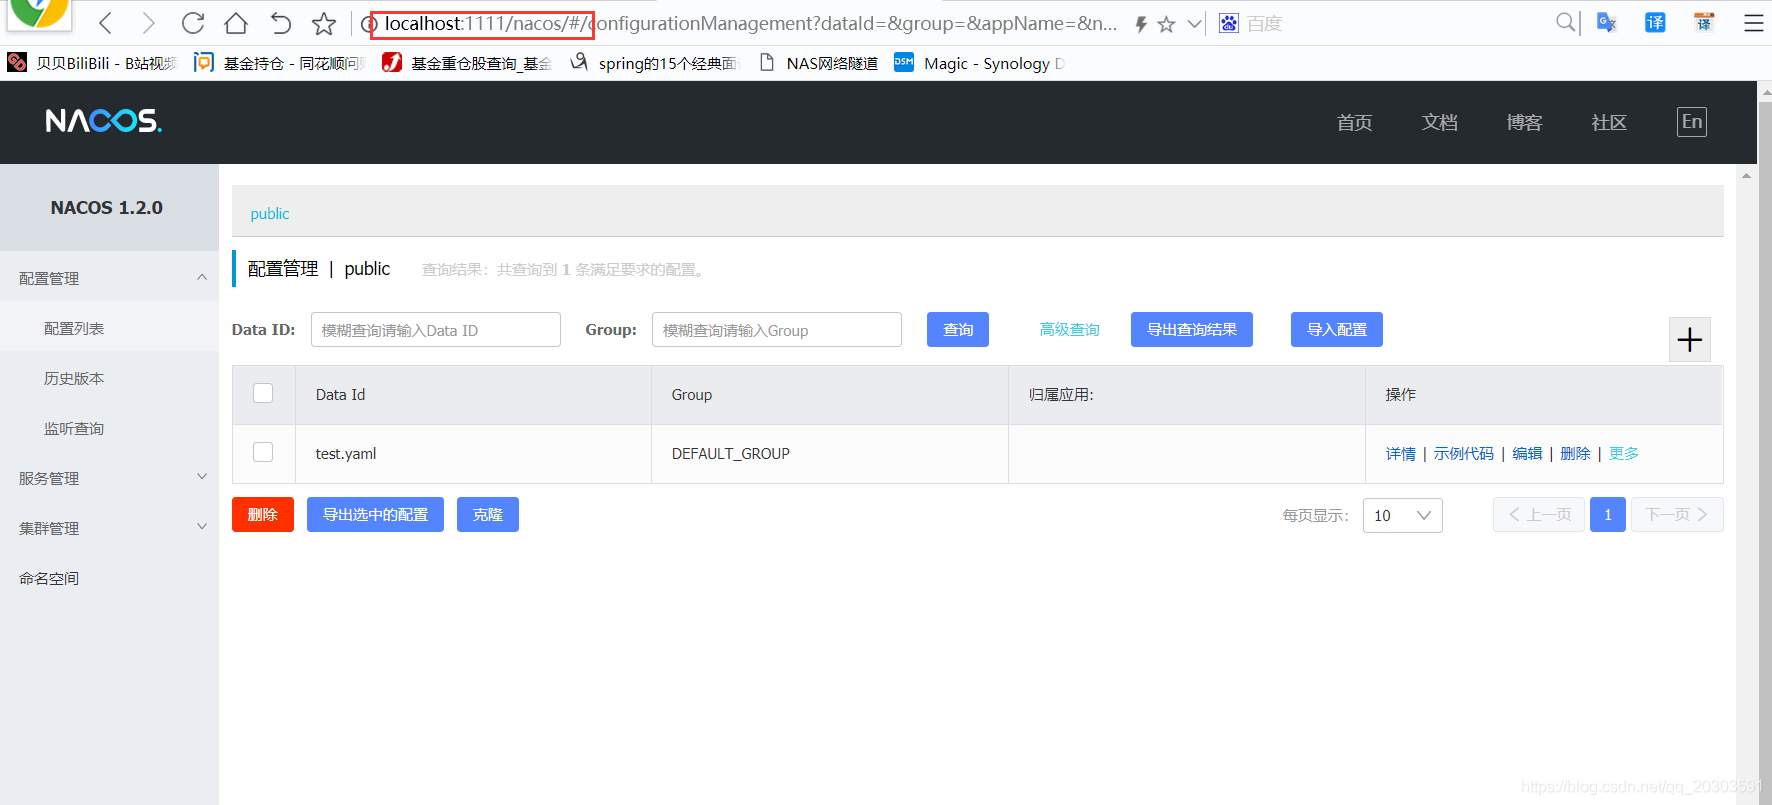This screenshot has width=1772, height=805.
Task: Open 详情 for test.yaml
Action: (x=1400, y=454)
